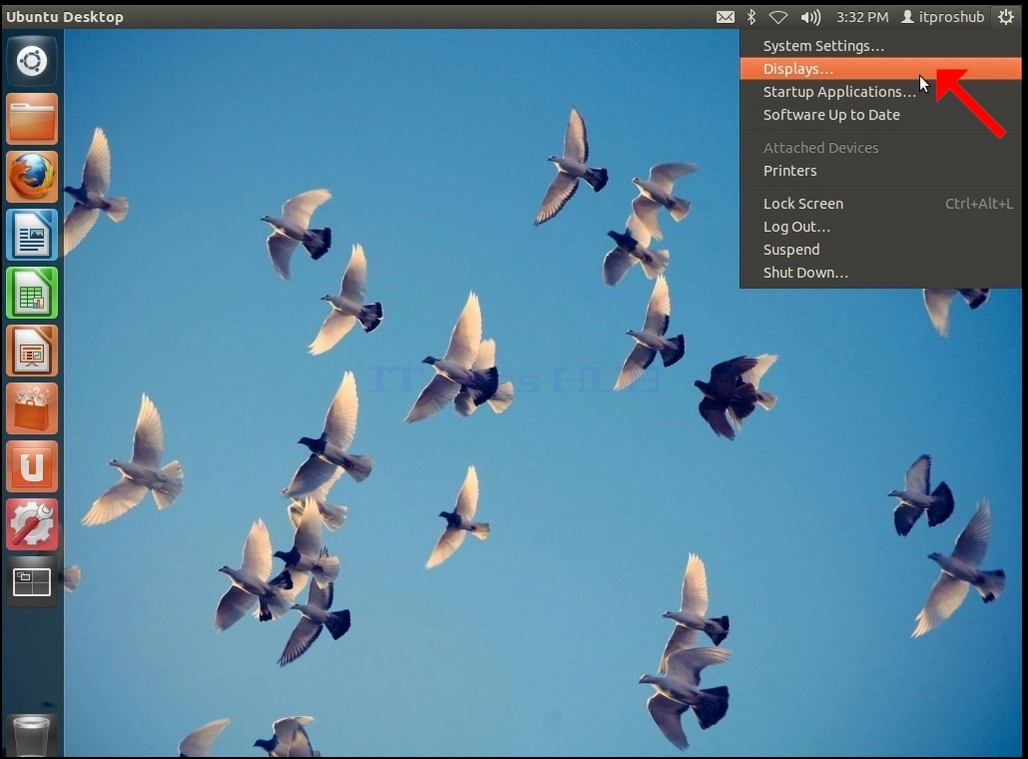Launch LibreOffice Writer document icon

point(31,235)
